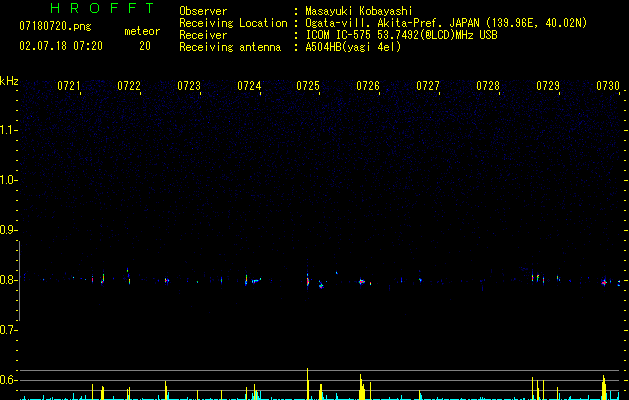Select the Ogata-vill. Akita-Pref. JAPAN location text
The width and height of the screenshot is (629, 400).
click(446, 23)
